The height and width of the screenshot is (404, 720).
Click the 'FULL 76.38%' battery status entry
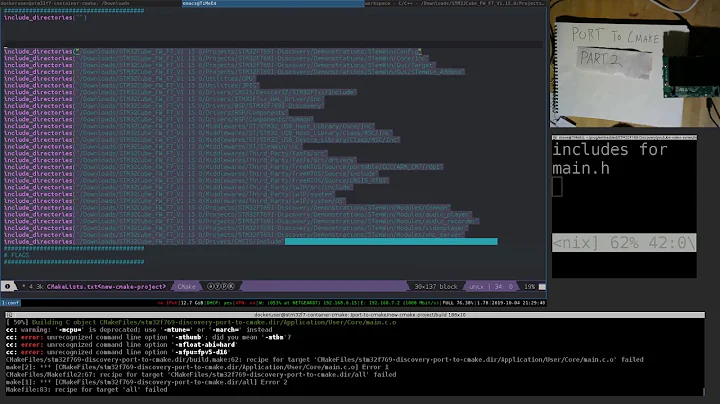[458, 303]
